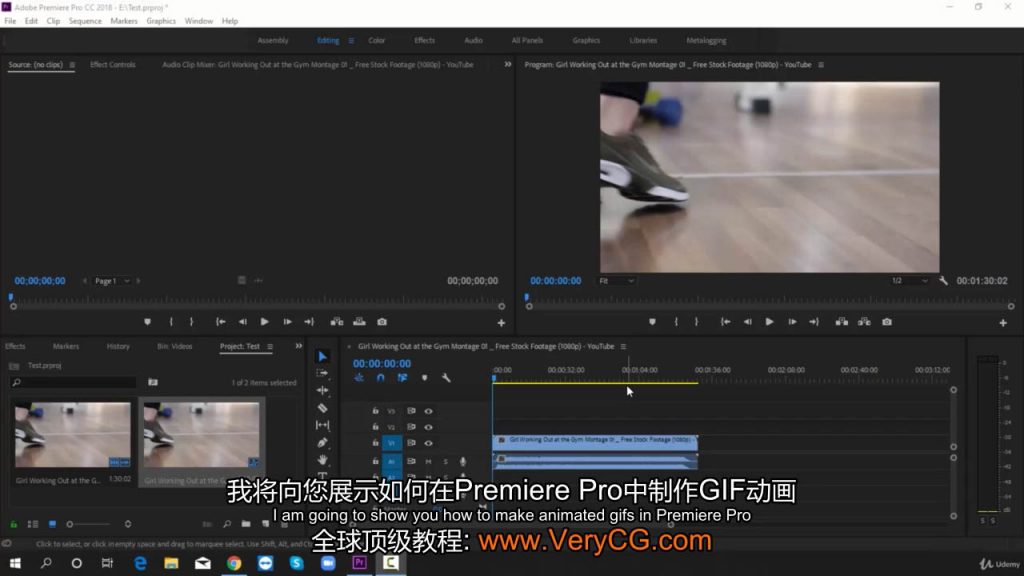Click Project panel search field

point(74,382)
